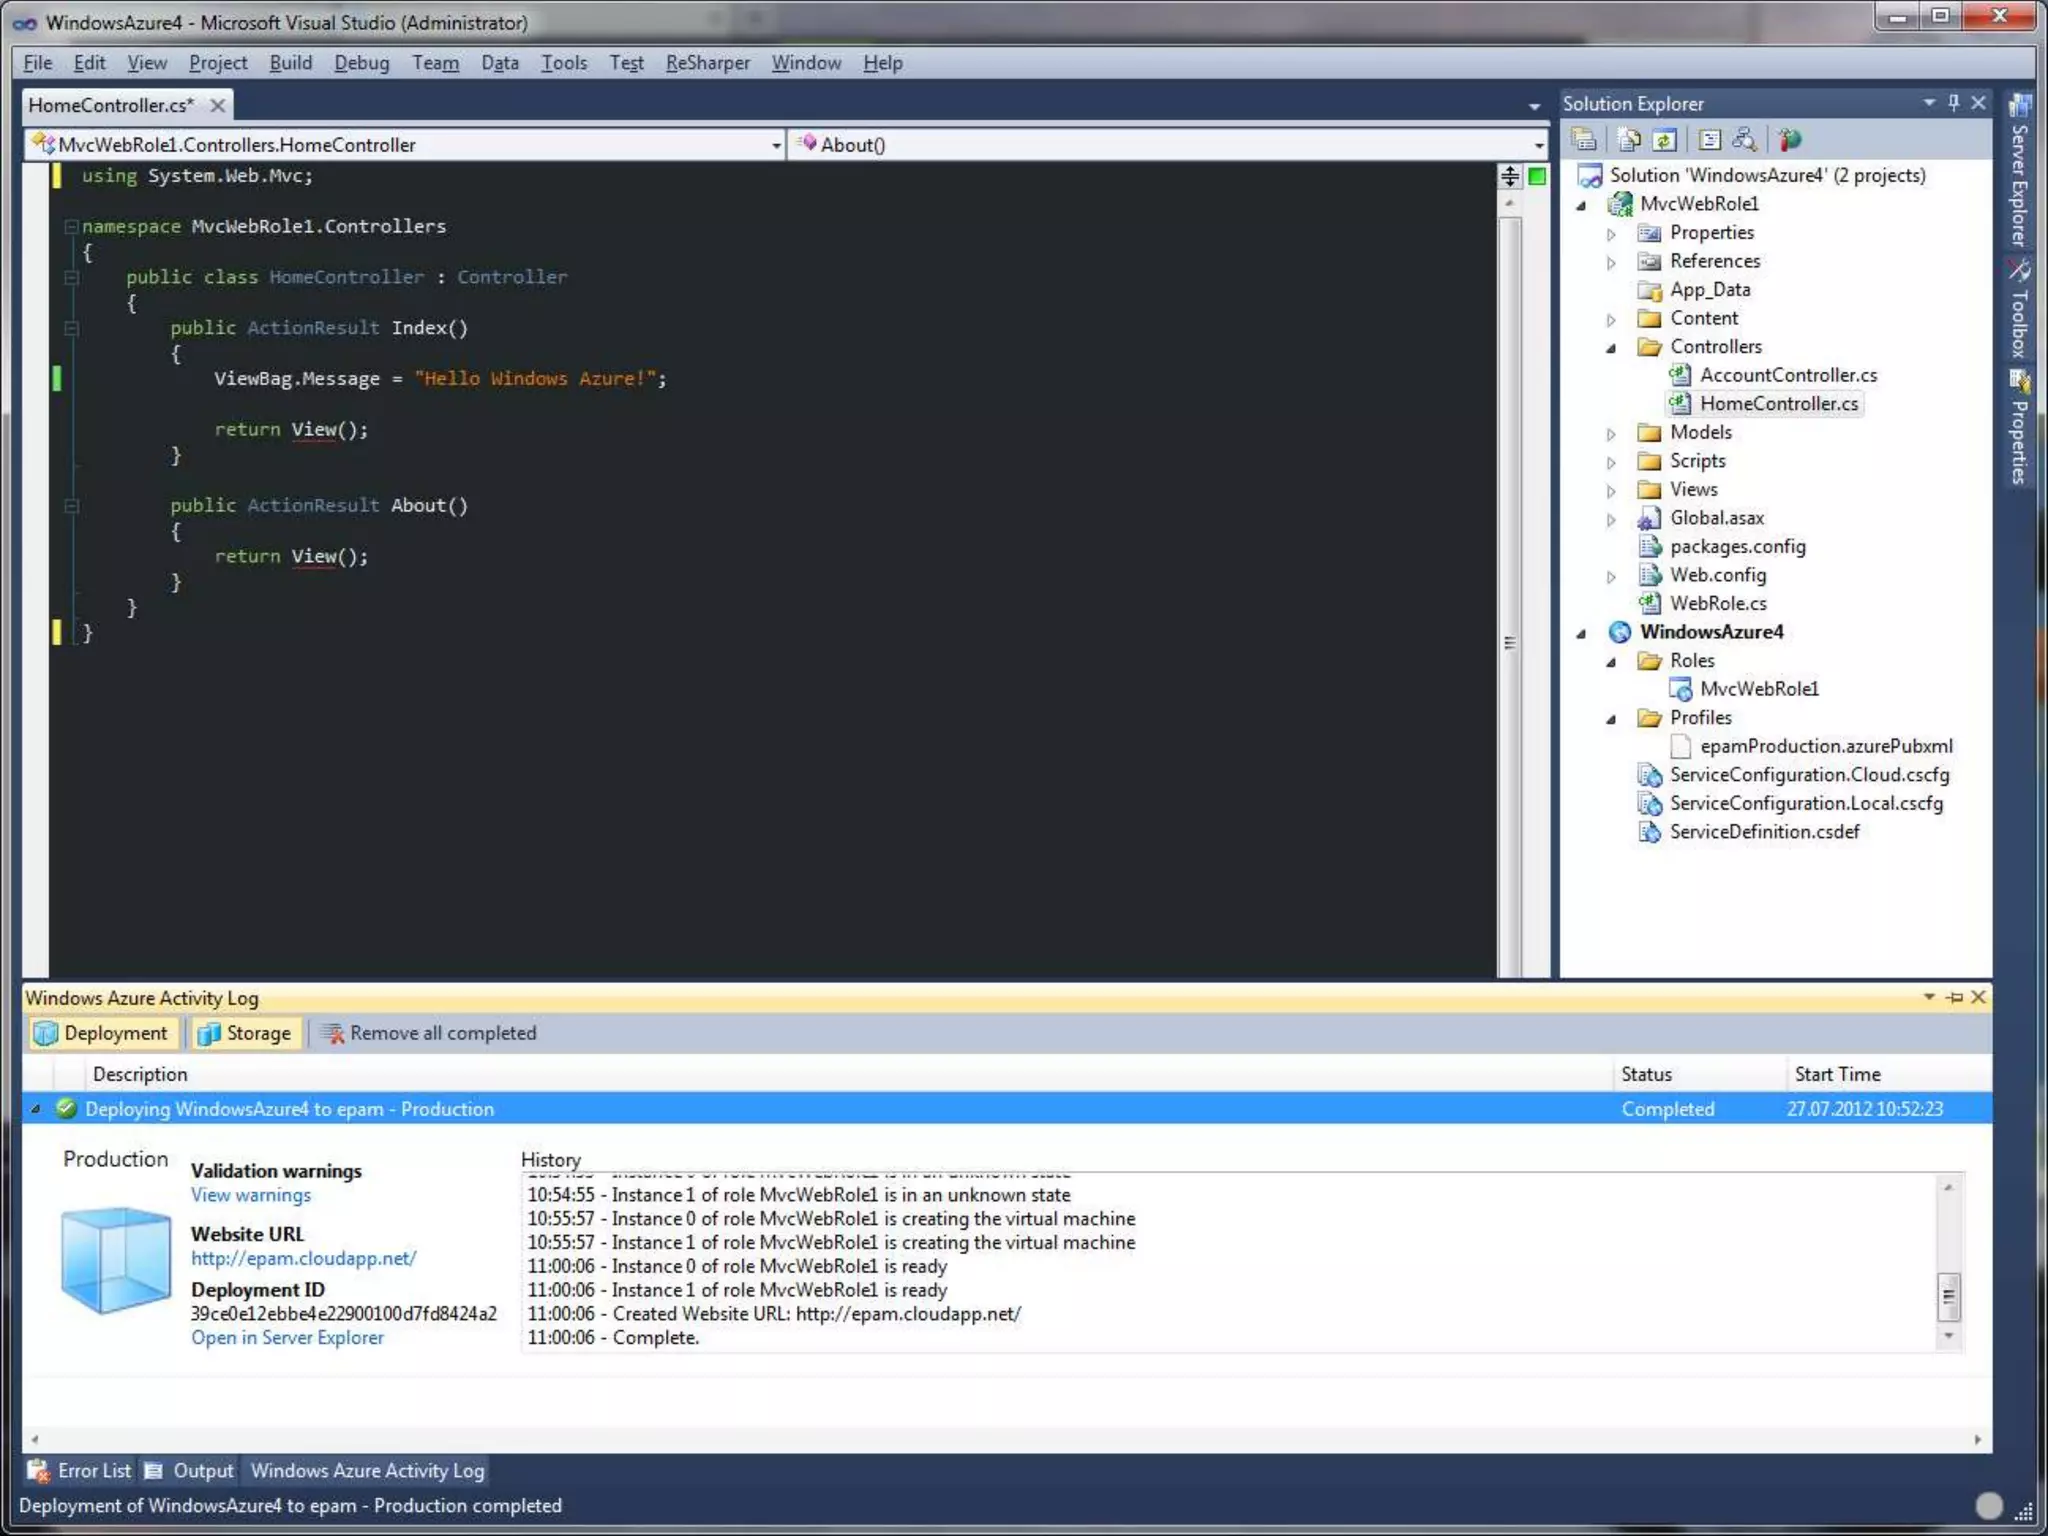Pin the Solution Explorer panel
Image resolution: width=2048 pixels, height=1536 pixels.
pos(1953,103)
